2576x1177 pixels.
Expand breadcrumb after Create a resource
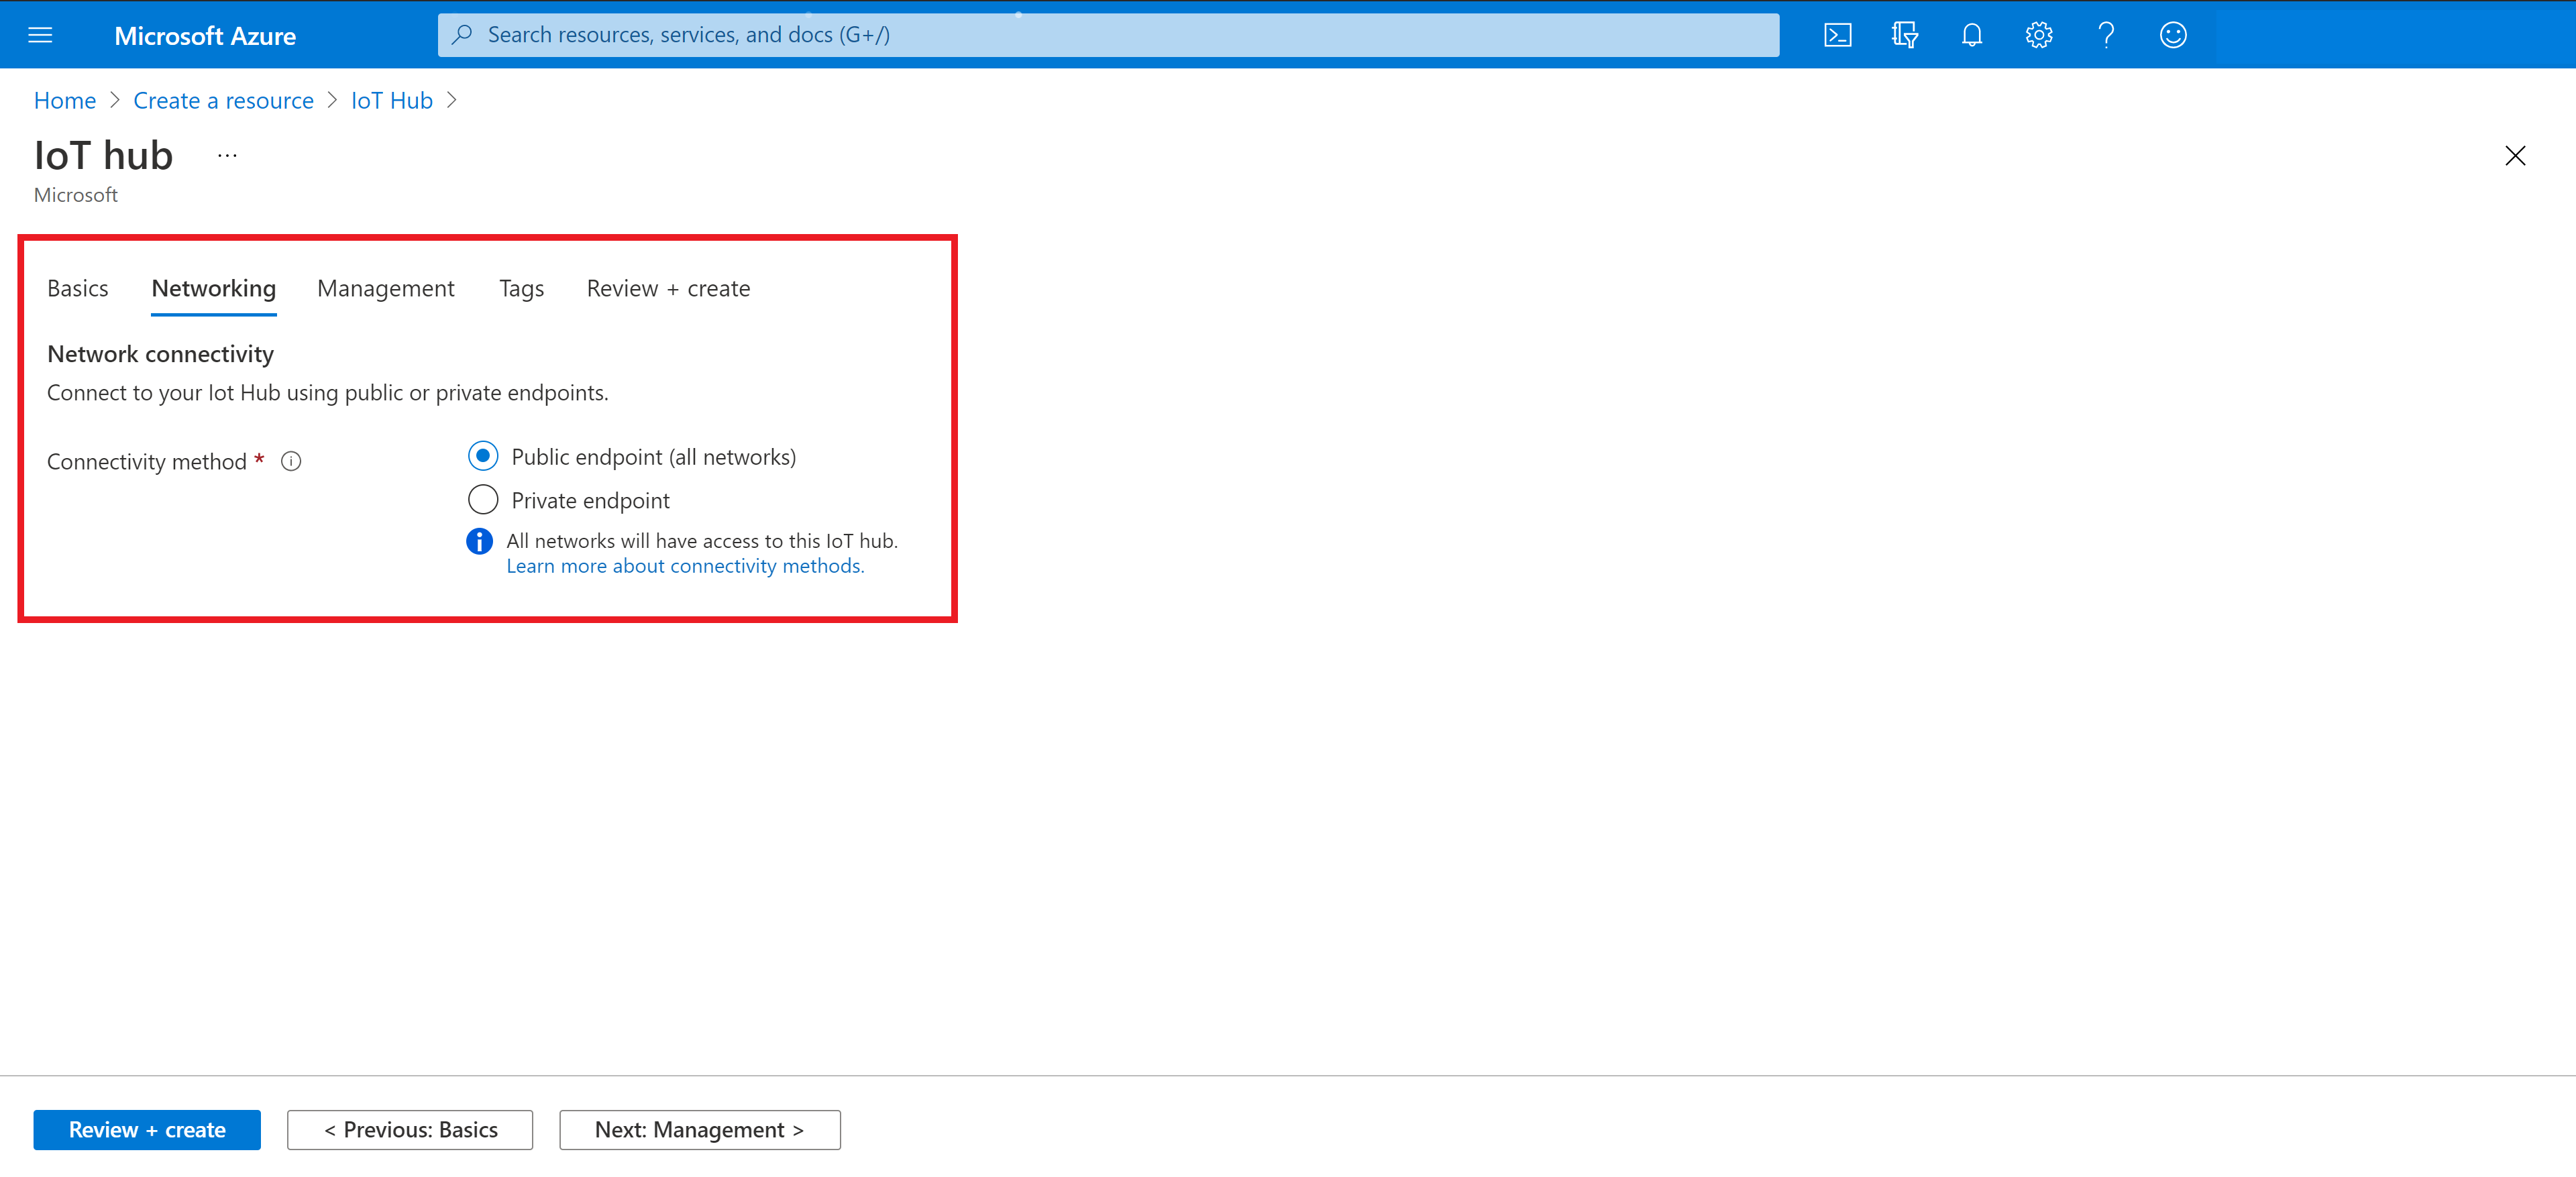pos(332,100)
